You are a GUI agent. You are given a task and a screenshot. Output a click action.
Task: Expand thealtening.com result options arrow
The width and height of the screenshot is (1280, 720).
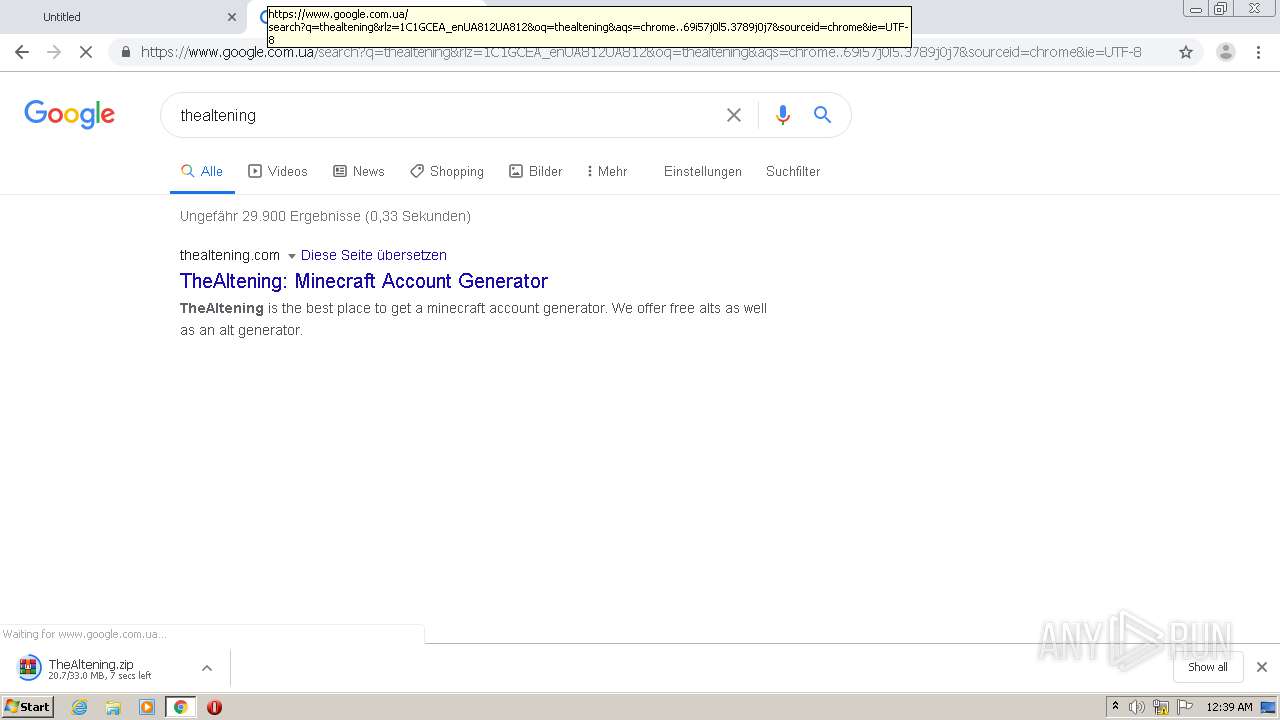pyautogui.click(x=292, y=256)
